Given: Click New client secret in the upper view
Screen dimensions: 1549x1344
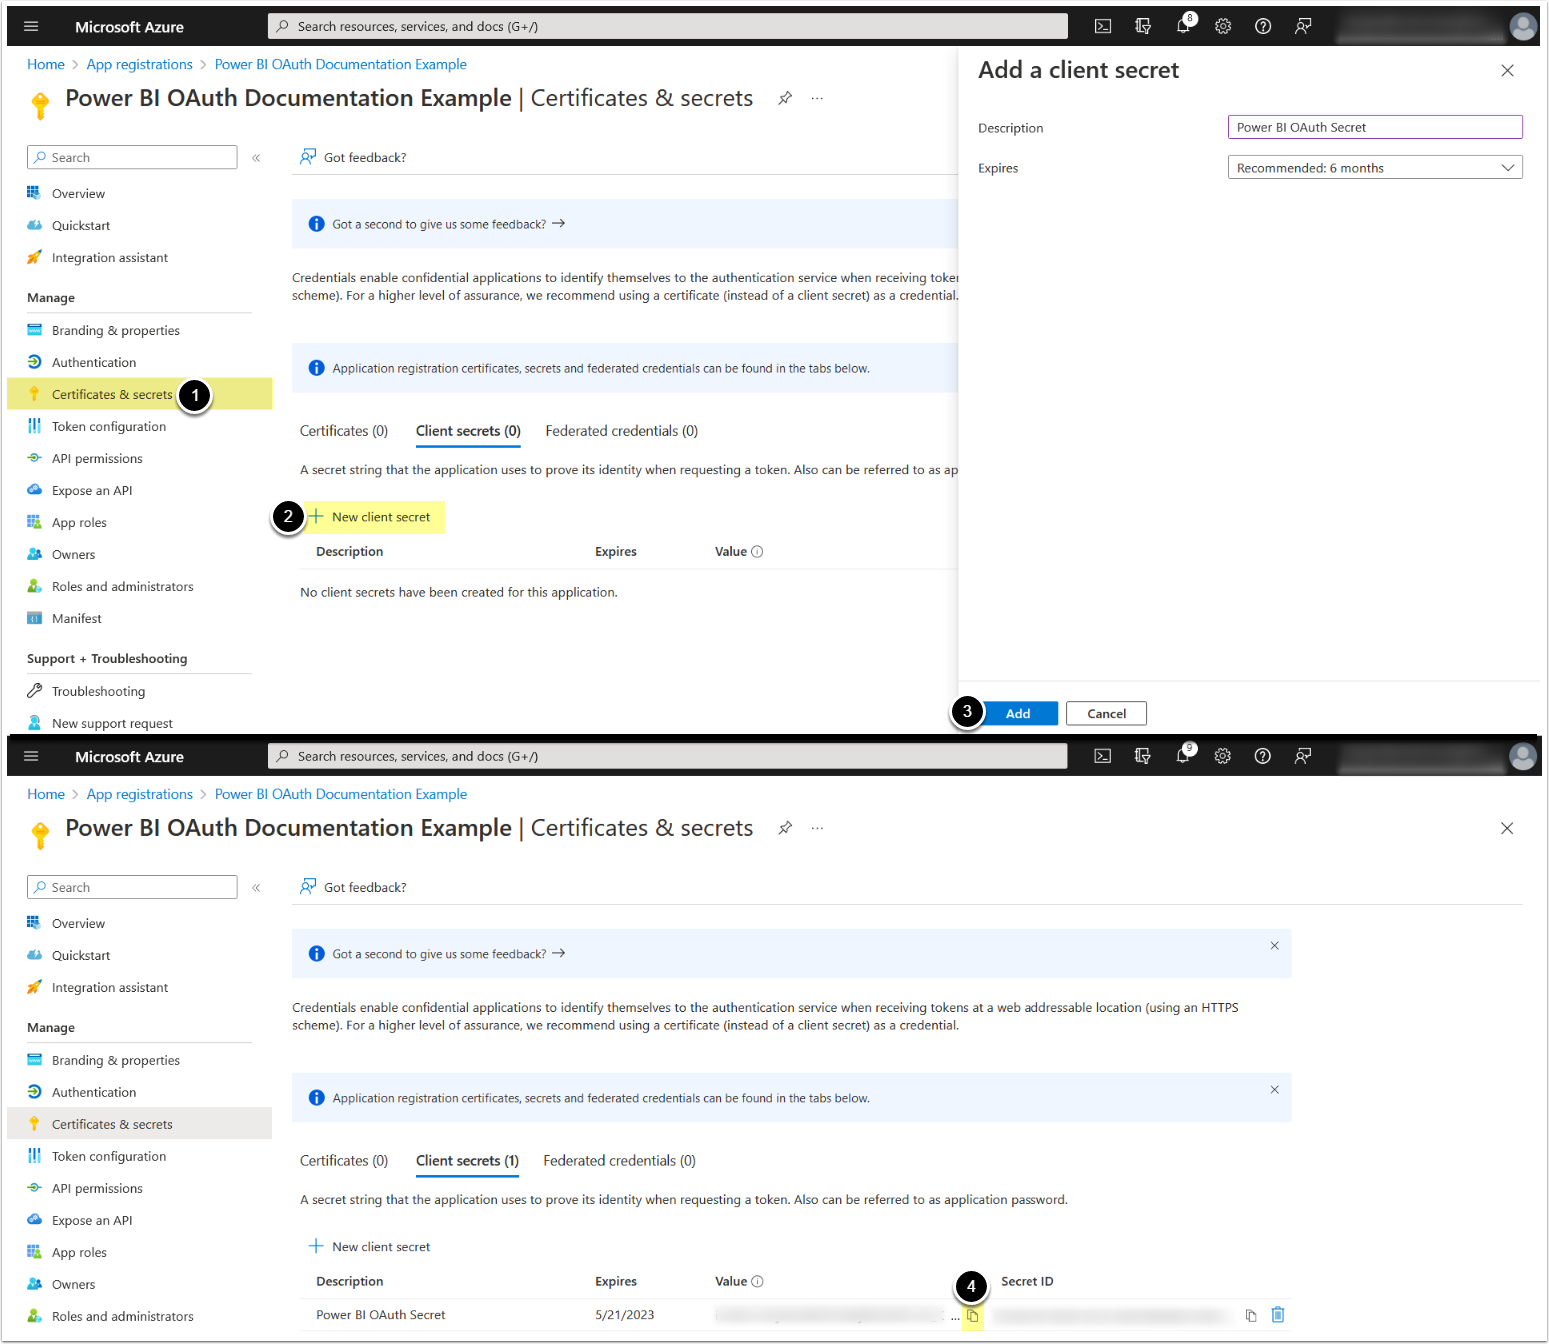Looking at the screenshot, I should (370, 518).
